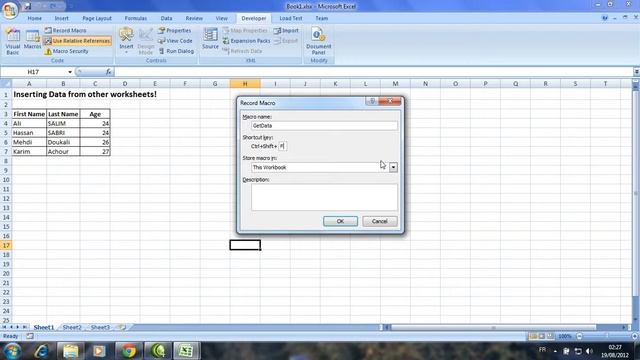Click the Shortcut key box
Viewport: 640px width, 360px height.
click(282, 146)
